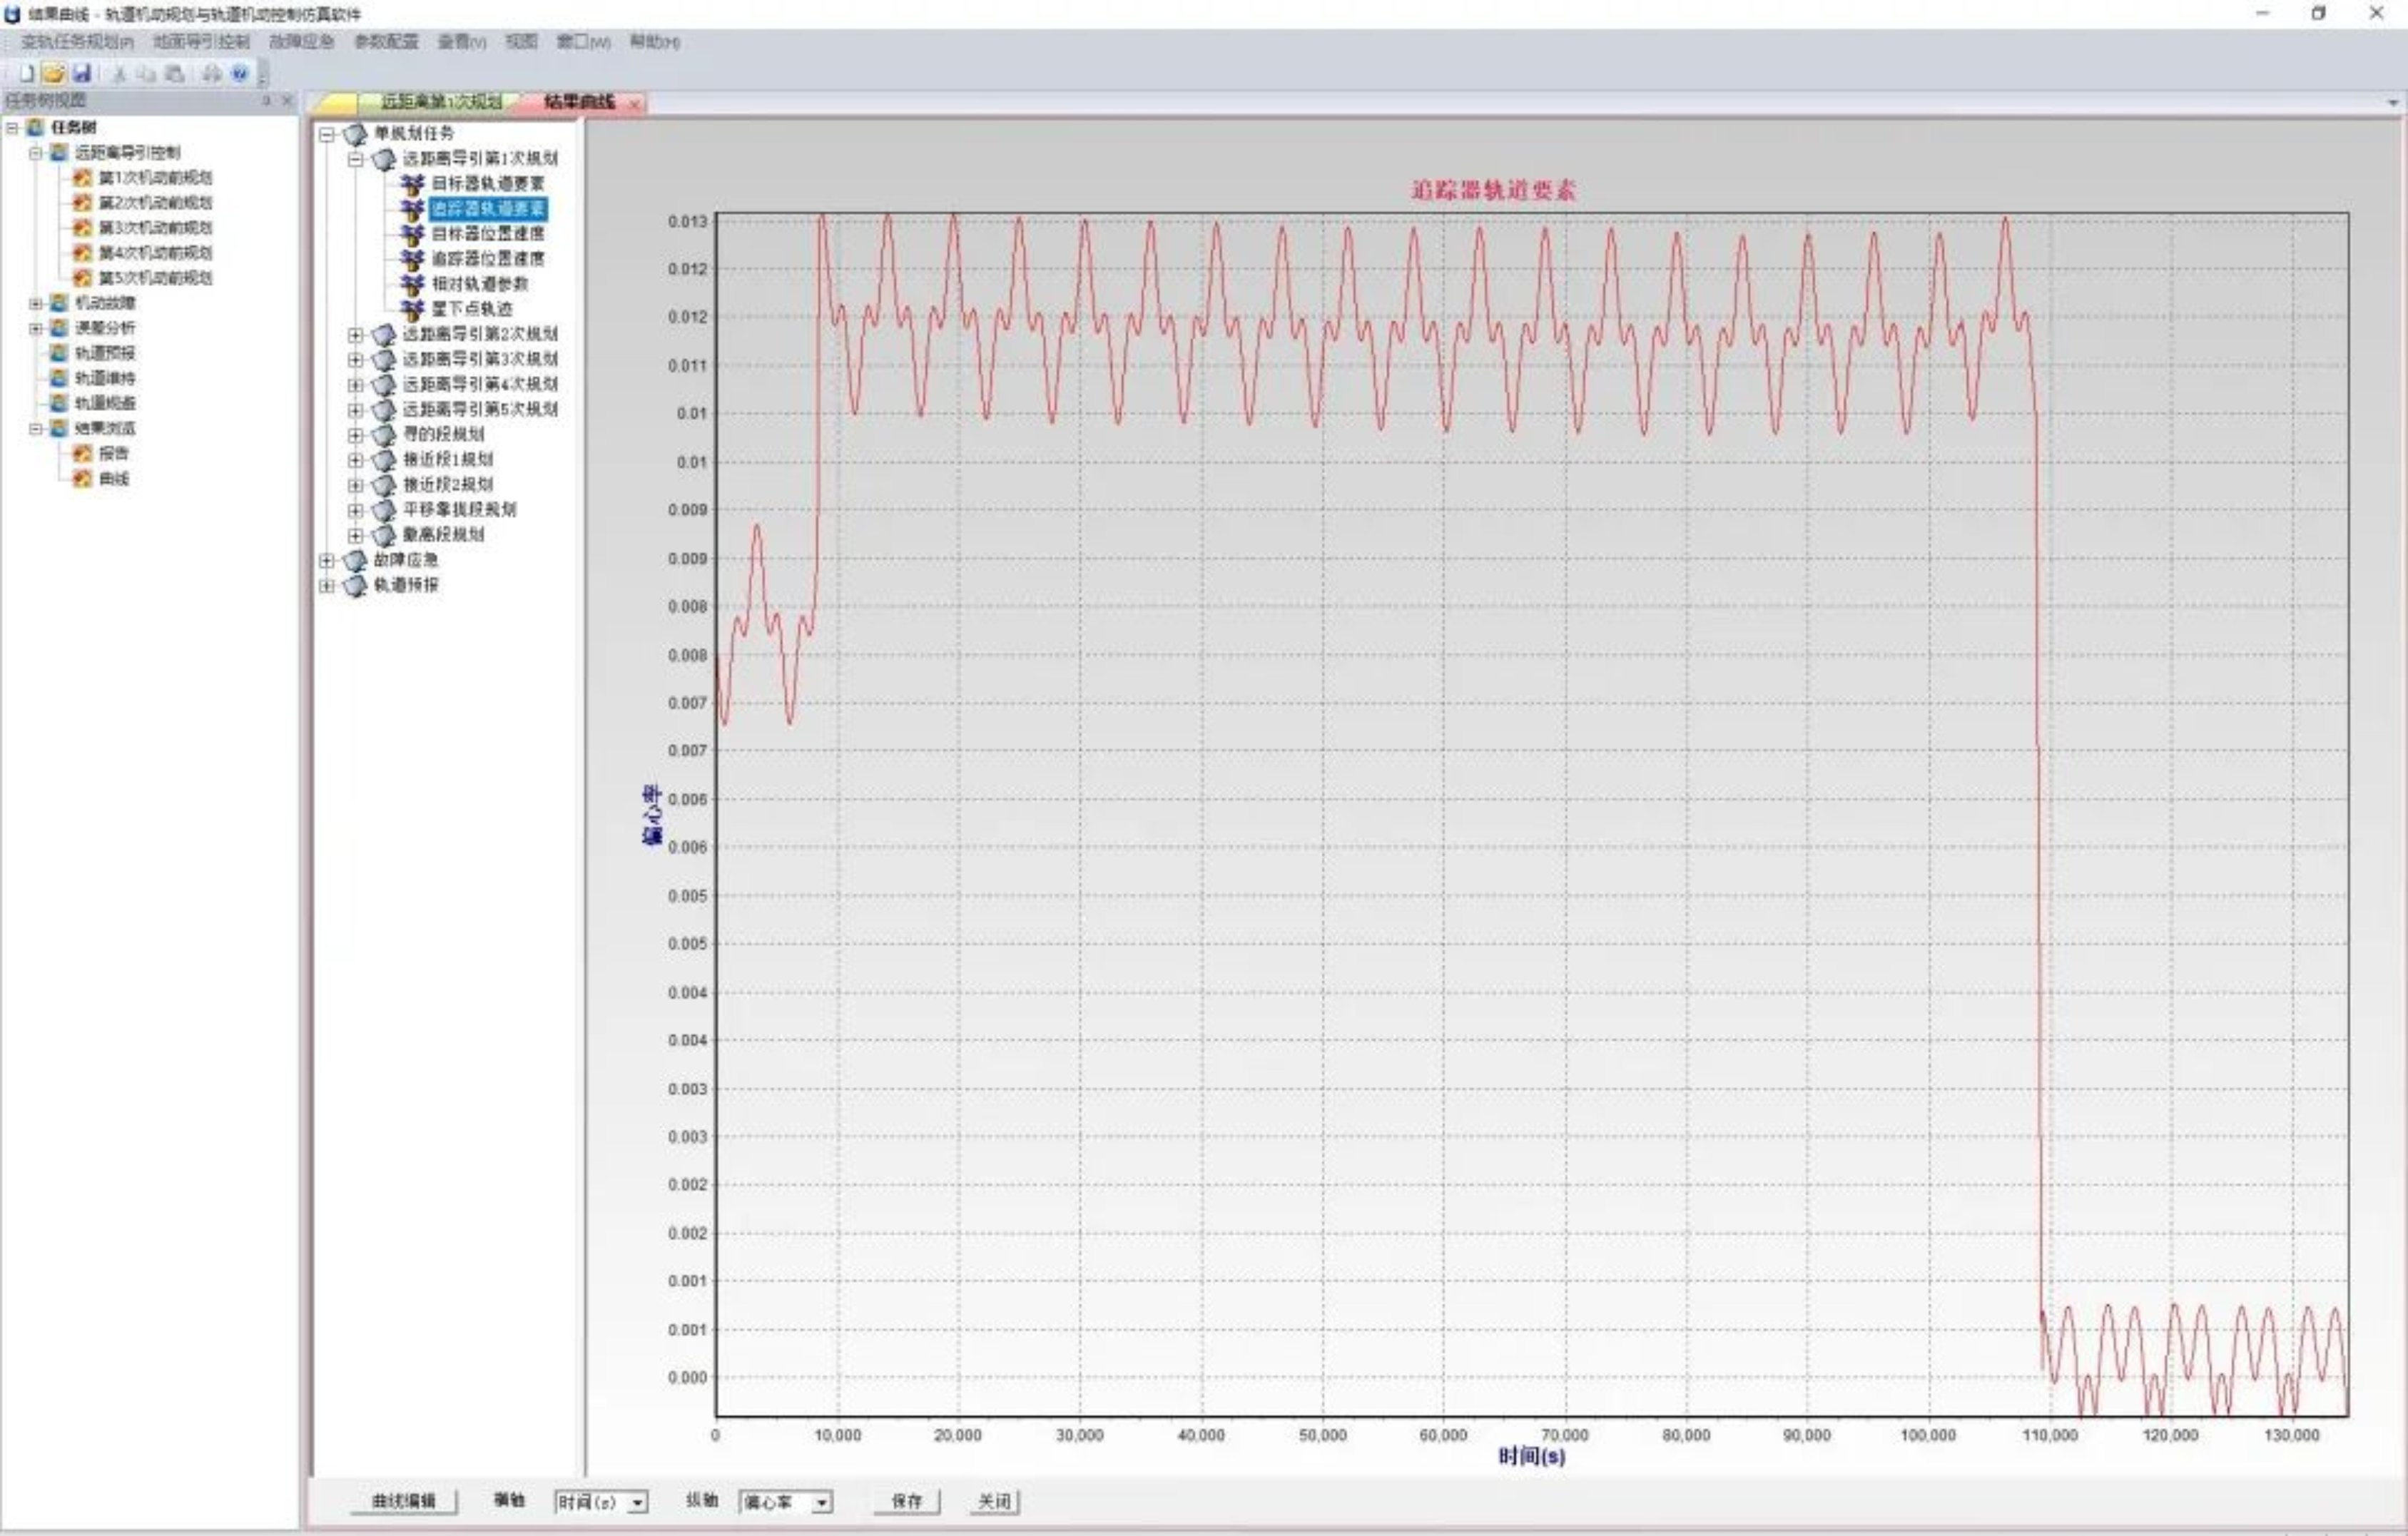Select 第4次机动前规划 in the task tree
This screenshot has width=2408, height=1536.
tap(155, 252)
